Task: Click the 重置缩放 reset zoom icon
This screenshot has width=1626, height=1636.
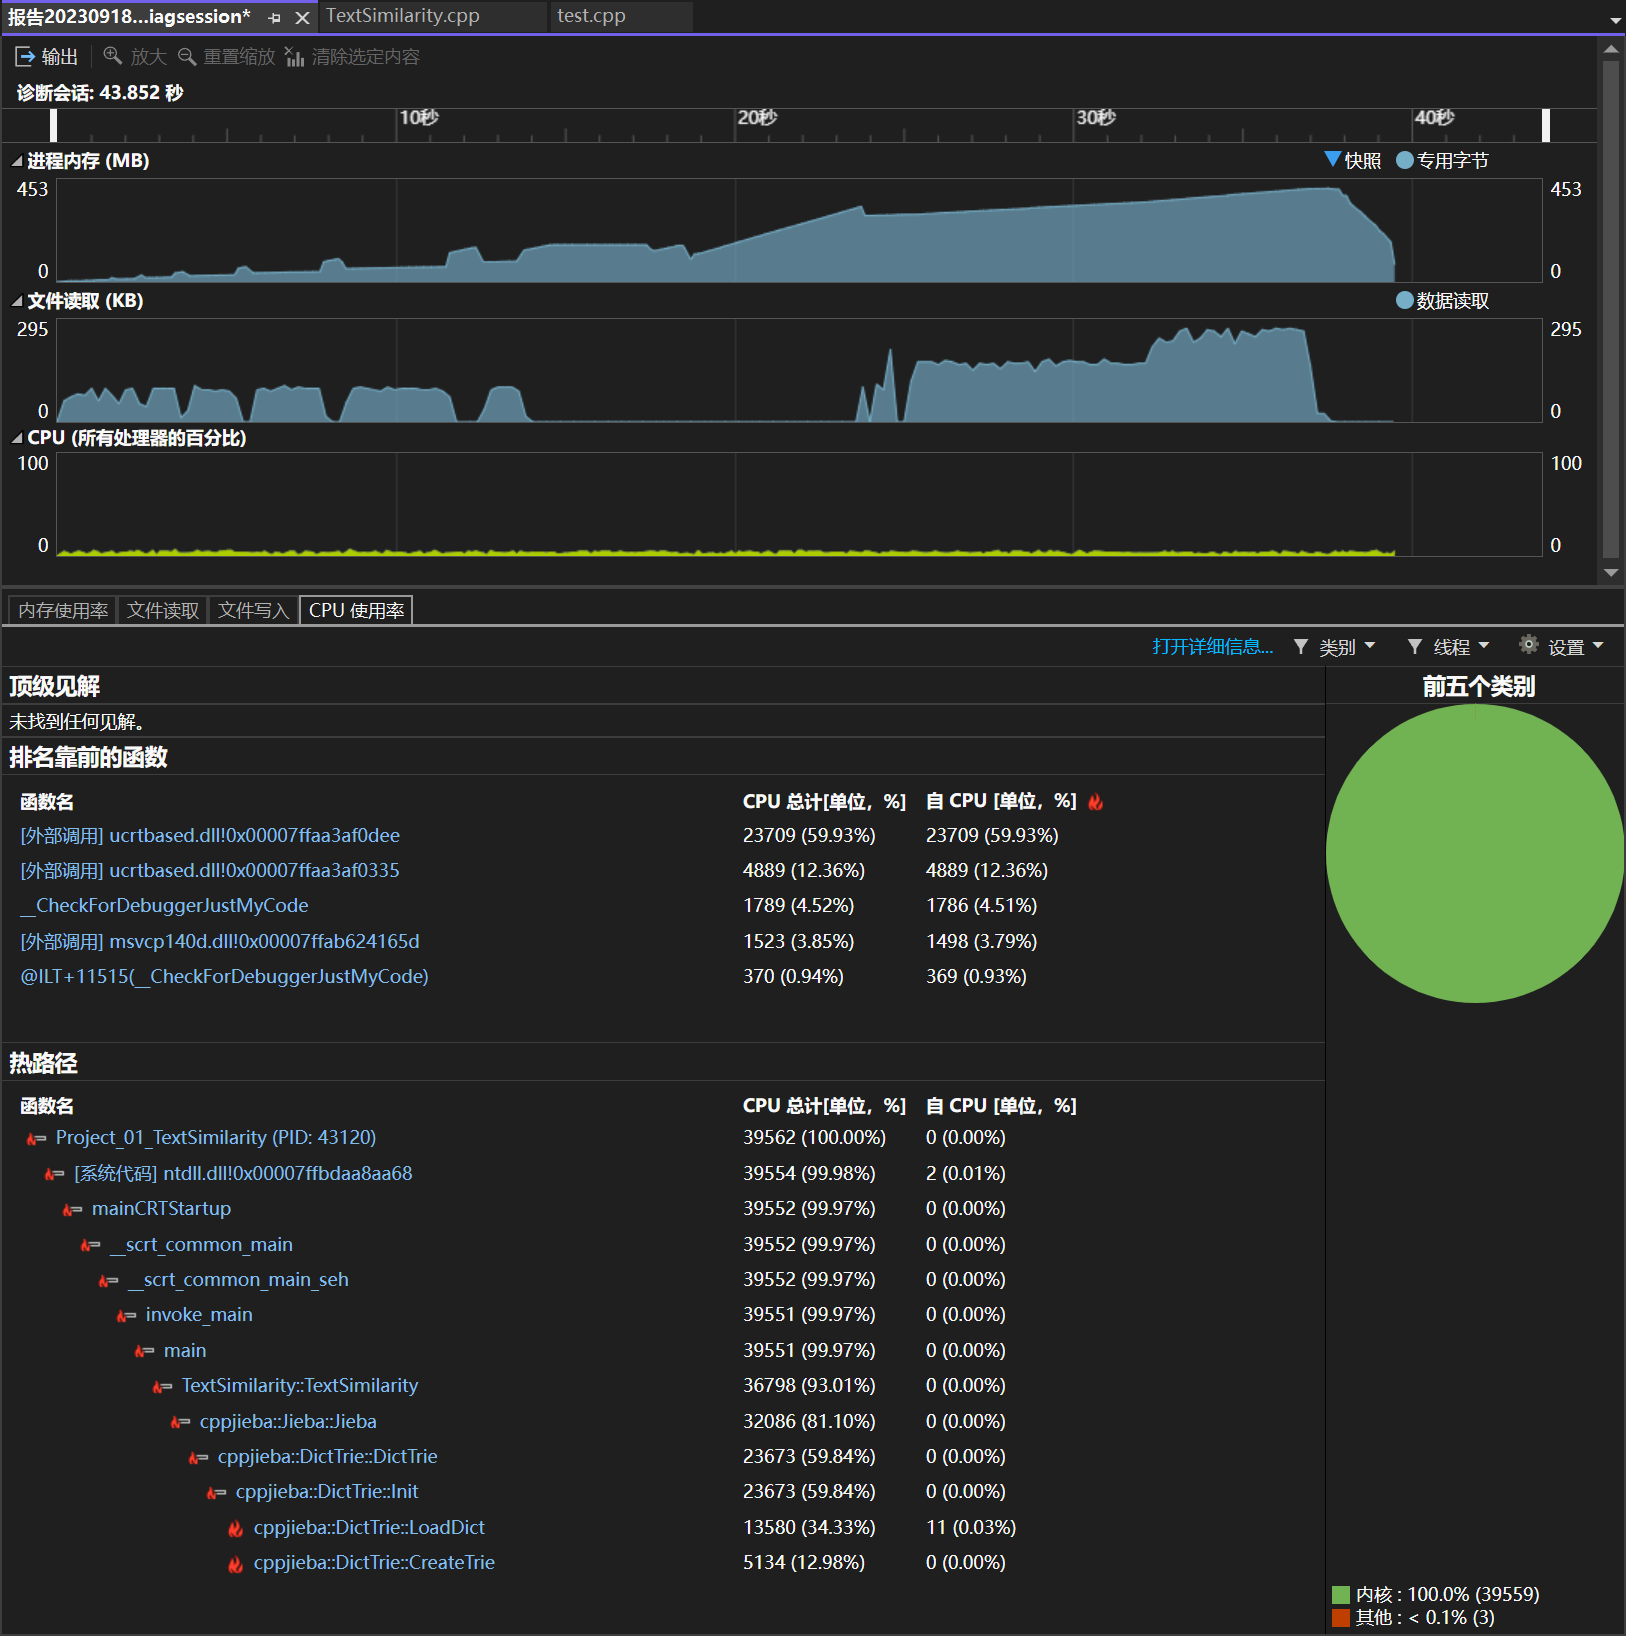Action: 187,56
